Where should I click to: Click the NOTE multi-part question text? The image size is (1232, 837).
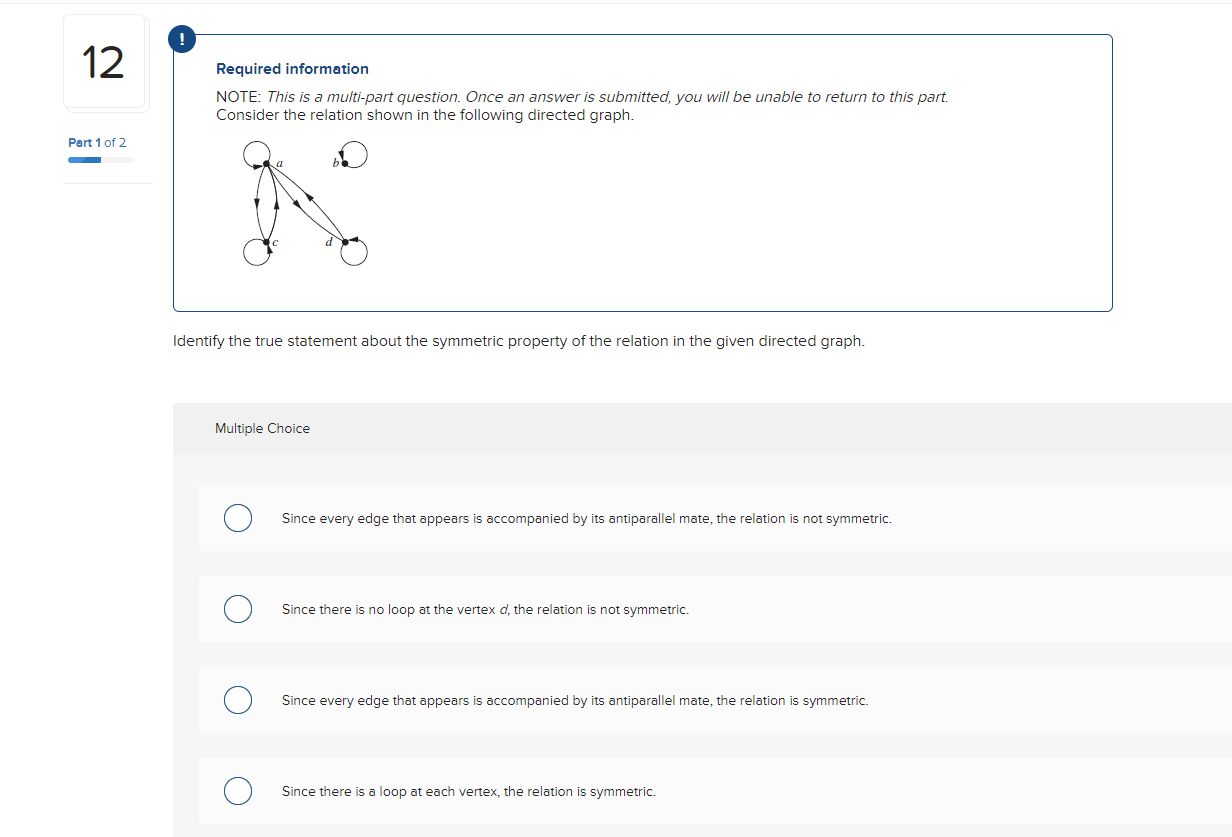pyautogui.click(x=582, y=96)
